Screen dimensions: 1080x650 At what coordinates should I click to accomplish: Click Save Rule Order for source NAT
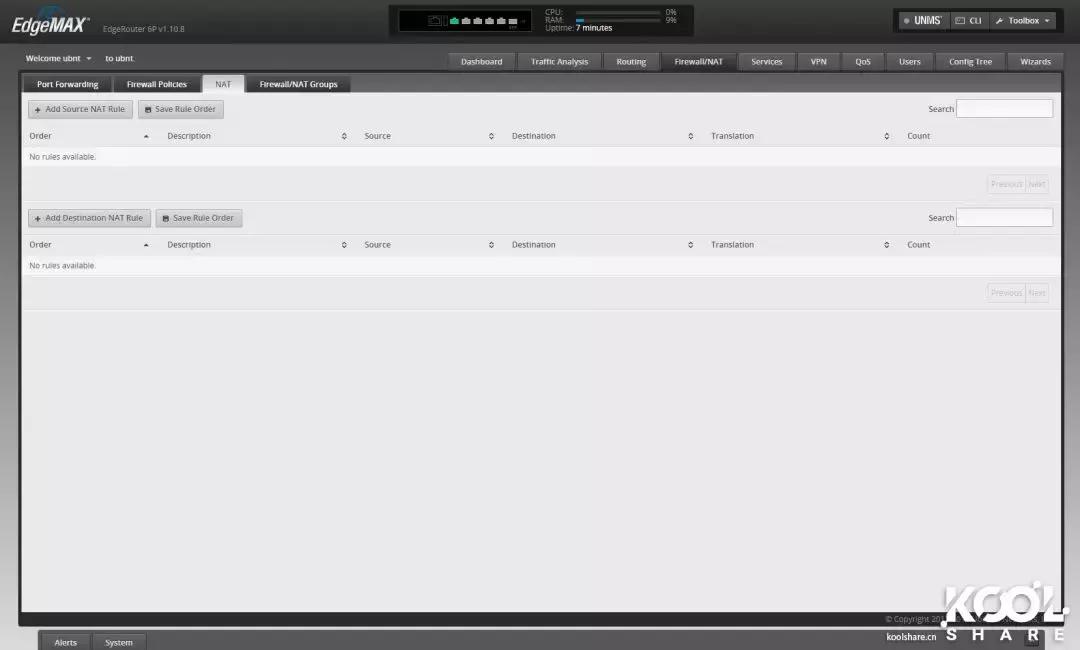point(180,109)
